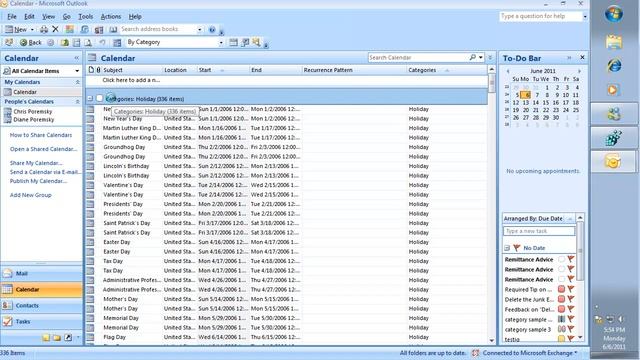
Task: Collapse the My Calendars section
Action: coord(78,82)
